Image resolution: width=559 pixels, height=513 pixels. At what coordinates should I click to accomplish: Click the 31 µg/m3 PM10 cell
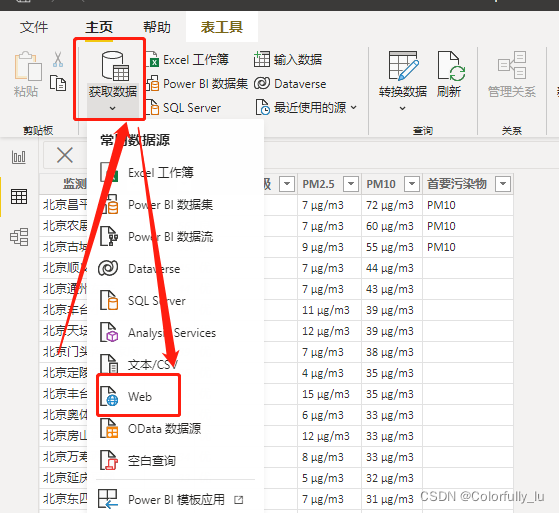pos(392,499)
